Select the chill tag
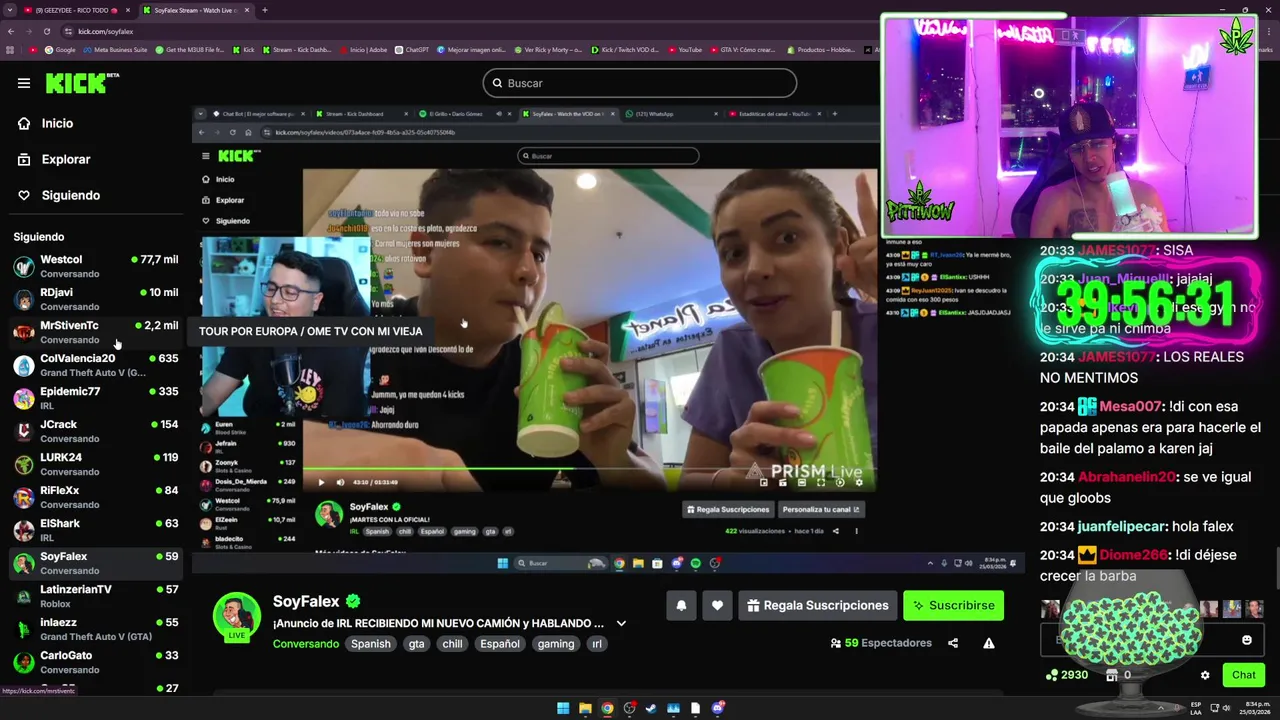 click(x=452, y=644)
